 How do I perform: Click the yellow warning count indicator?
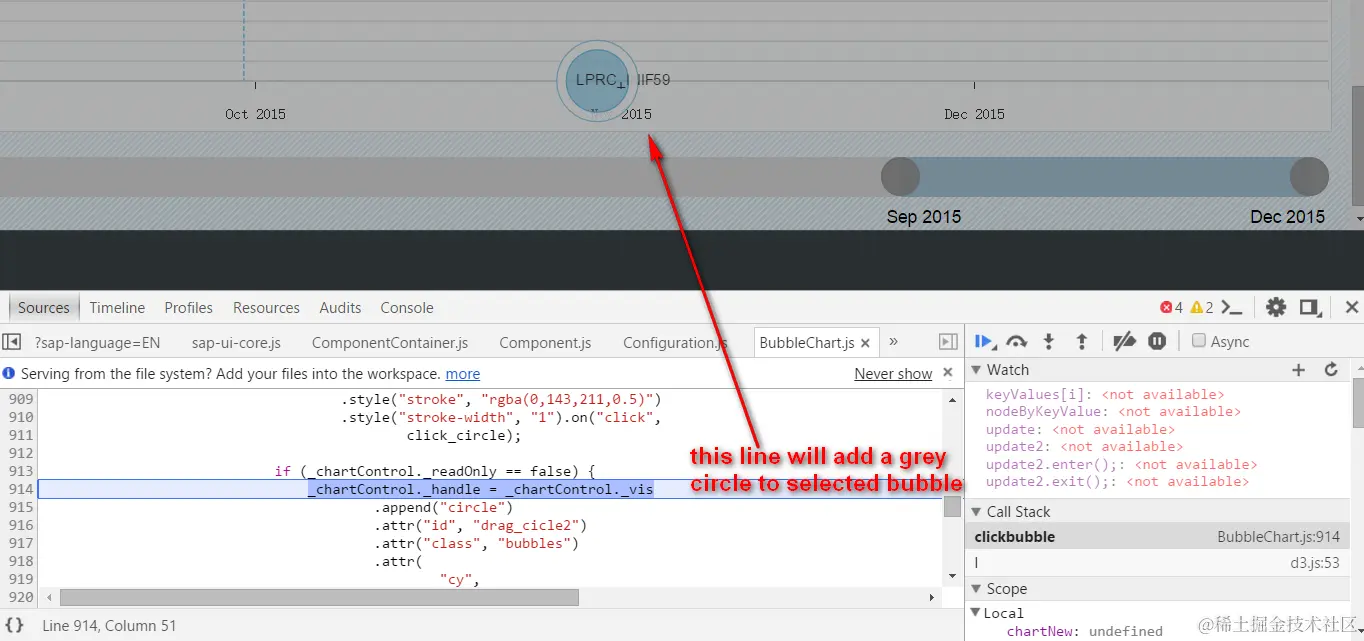tap(1201, 307)
